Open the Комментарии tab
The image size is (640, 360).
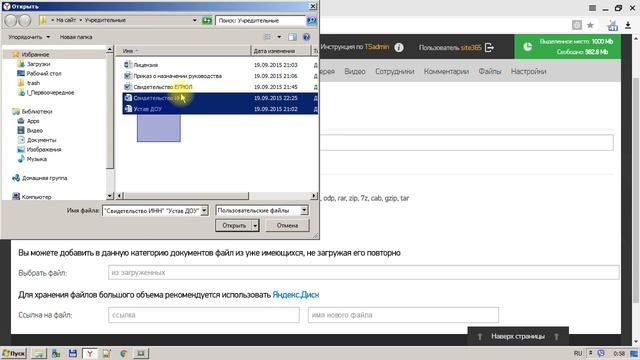click(x=446, y=71)
